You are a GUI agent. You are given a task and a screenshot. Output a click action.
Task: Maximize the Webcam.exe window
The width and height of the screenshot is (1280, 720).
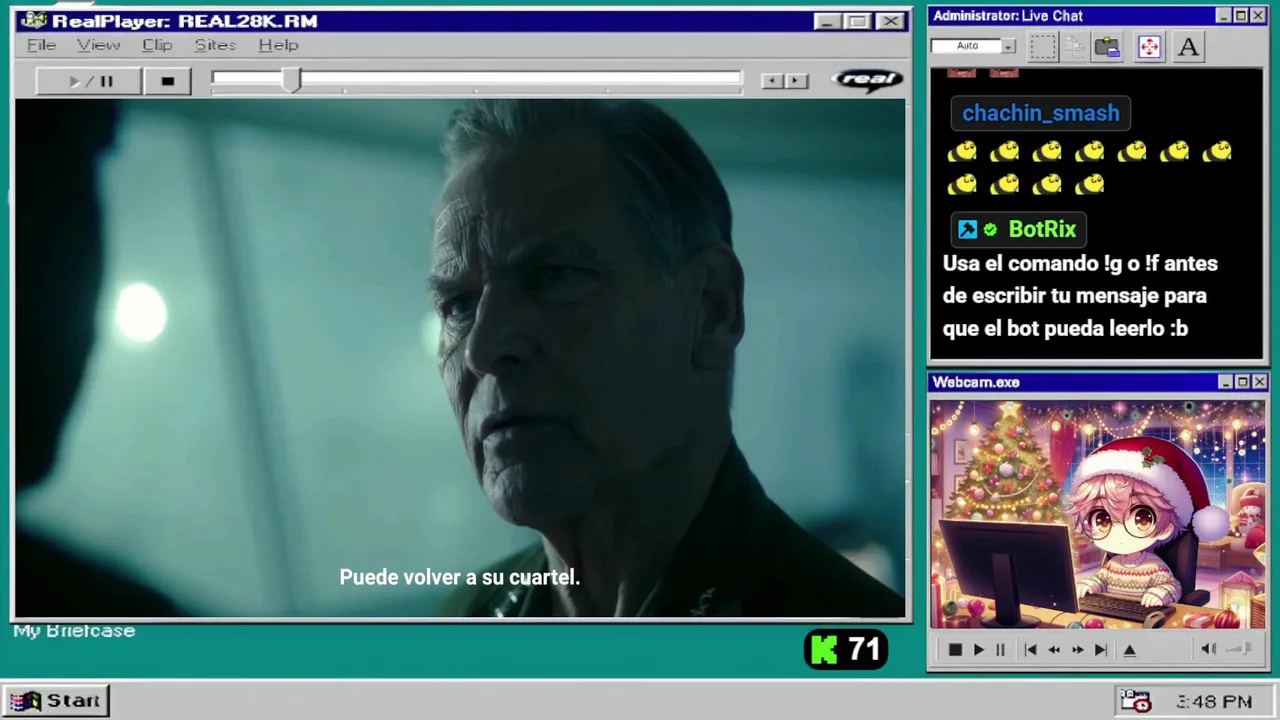[x=1242, y=382]
